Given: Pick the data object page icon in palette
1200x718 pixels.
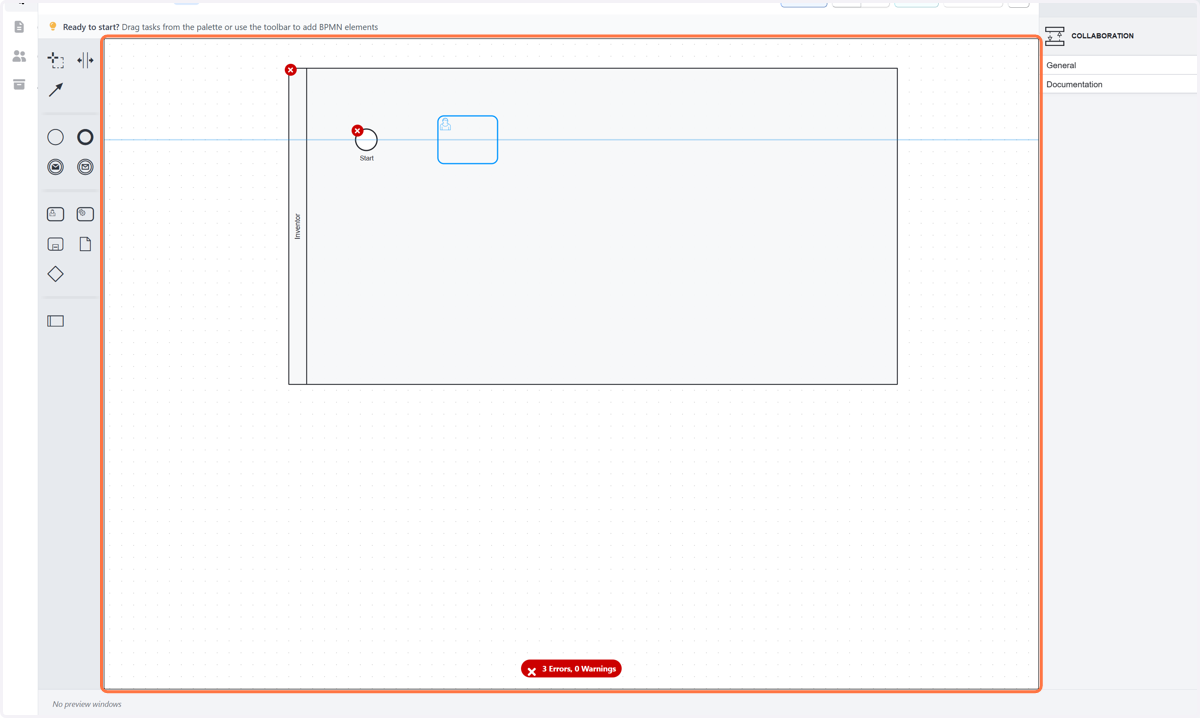Looking at the screenshot, I should [x=85, y=244].
